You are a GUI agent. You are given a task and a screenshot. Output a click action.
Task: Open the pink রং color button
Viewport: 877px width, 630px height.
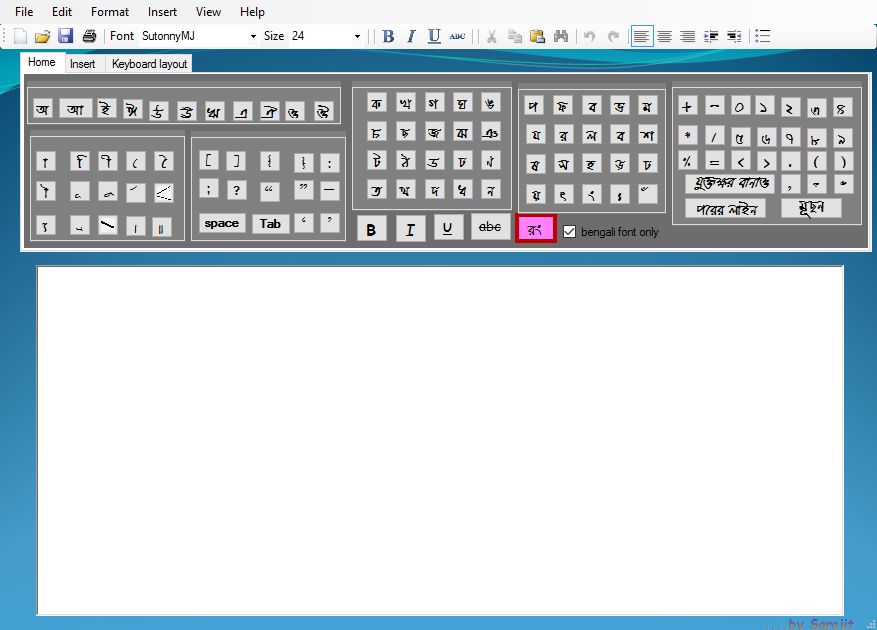coord(536,229)
